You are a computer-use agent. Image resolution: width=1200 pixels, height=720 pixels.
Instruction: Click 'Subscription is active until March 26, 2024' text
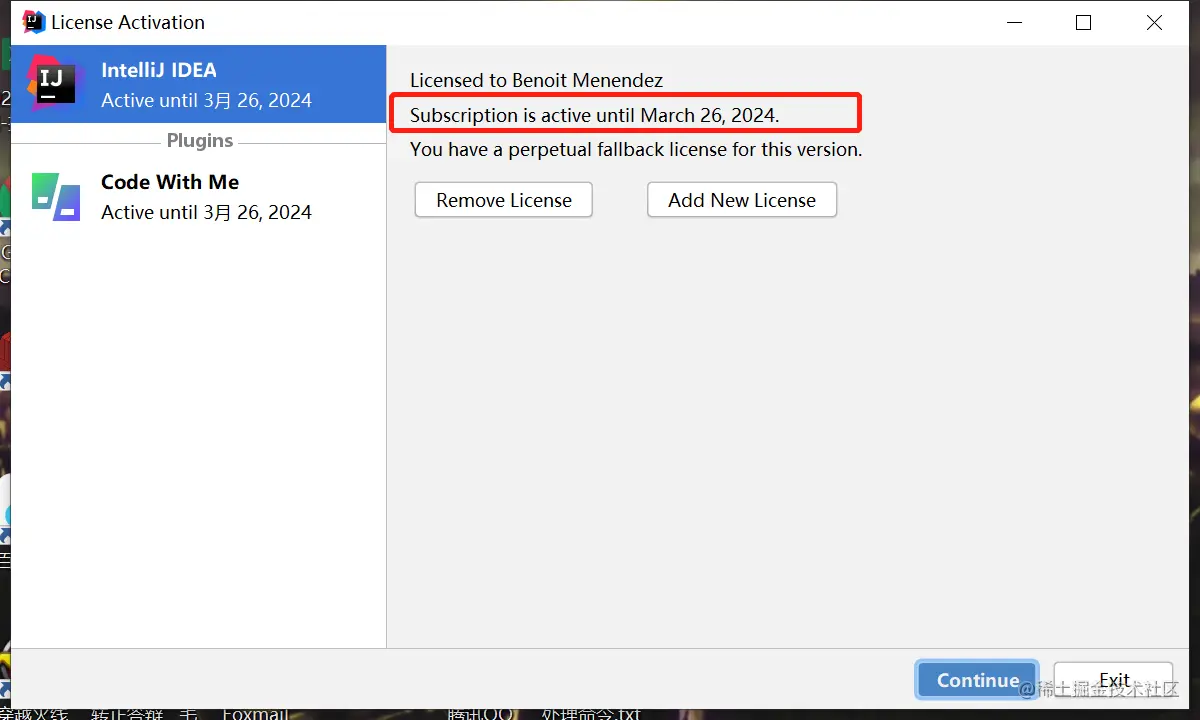point(594,115)
